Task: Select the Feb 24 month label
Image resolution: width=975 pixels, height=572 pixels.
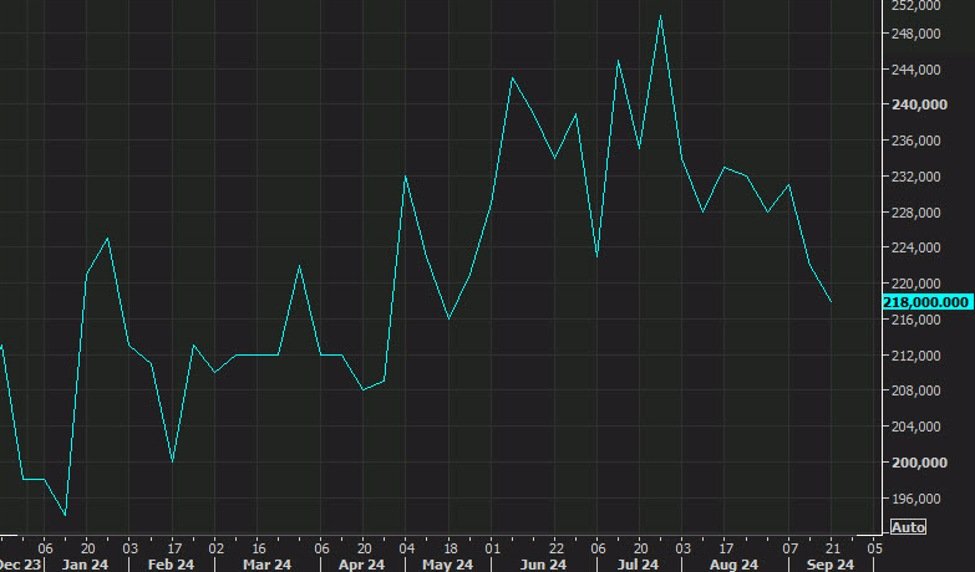Action: [x=169, y=565]
